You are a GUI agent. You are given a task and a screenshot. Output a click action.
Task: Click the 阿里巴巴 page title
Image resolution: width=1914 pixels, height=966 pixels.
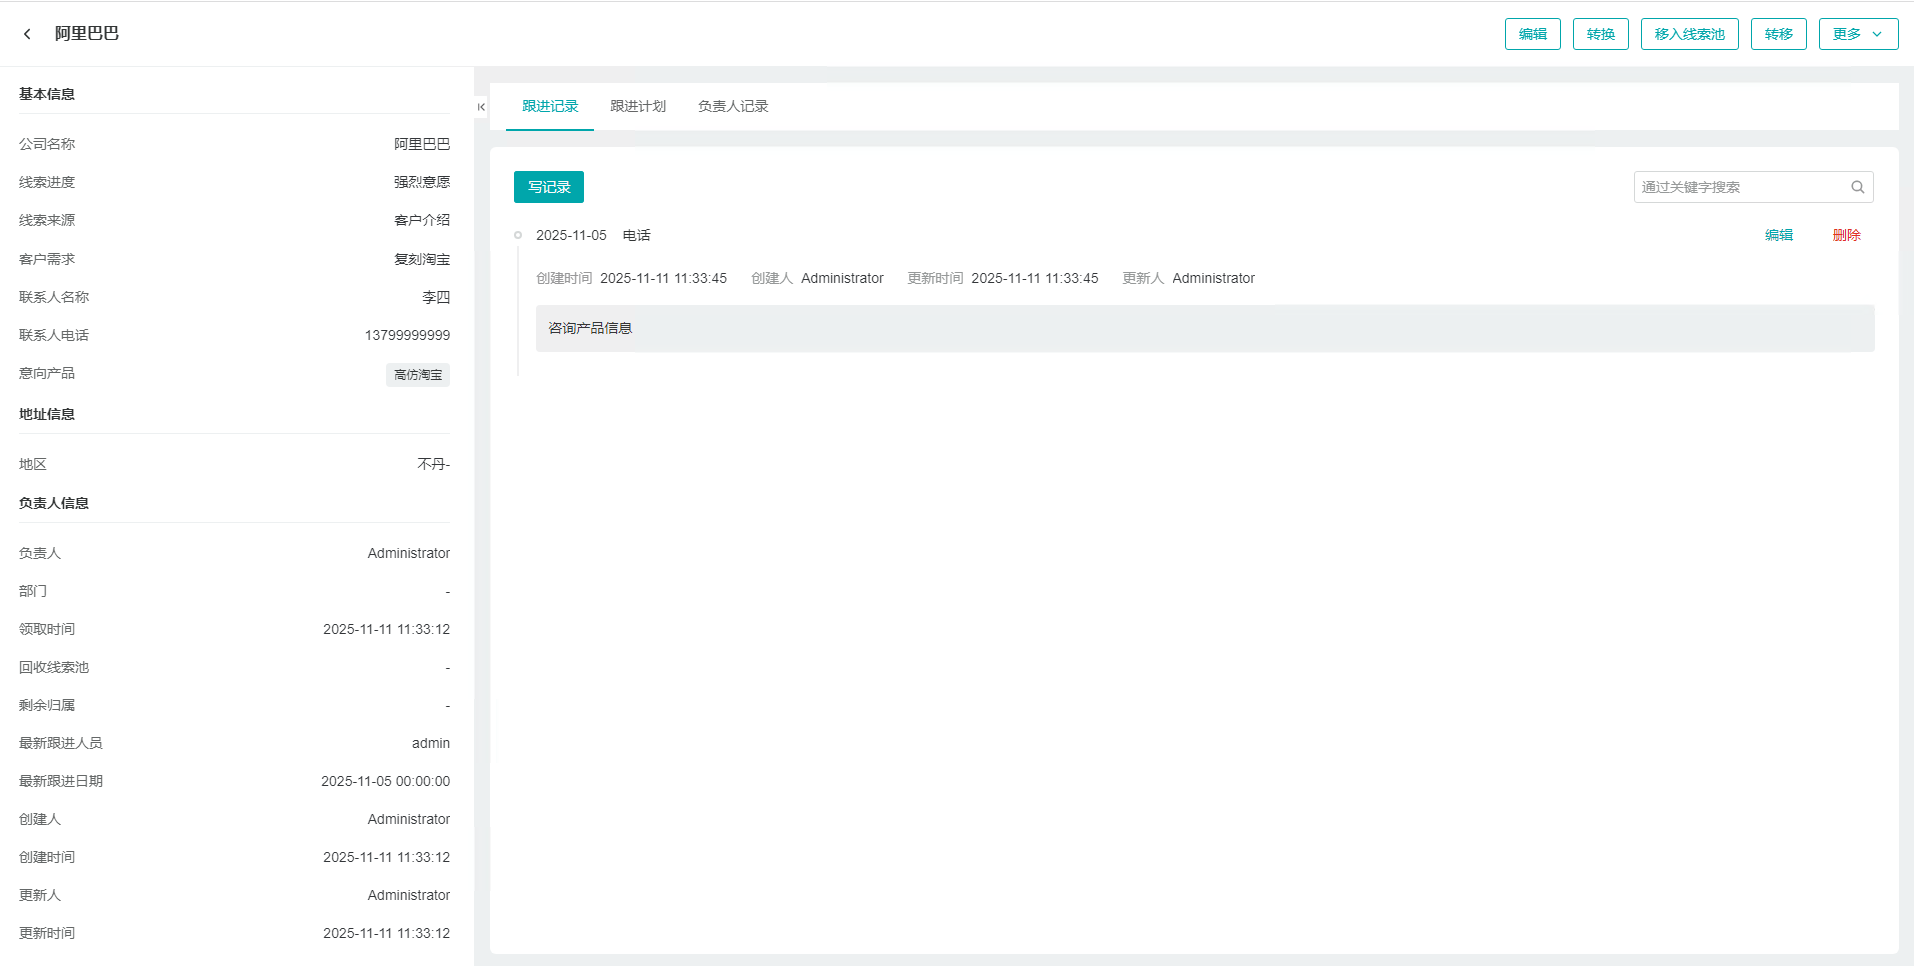coord(87,34)
